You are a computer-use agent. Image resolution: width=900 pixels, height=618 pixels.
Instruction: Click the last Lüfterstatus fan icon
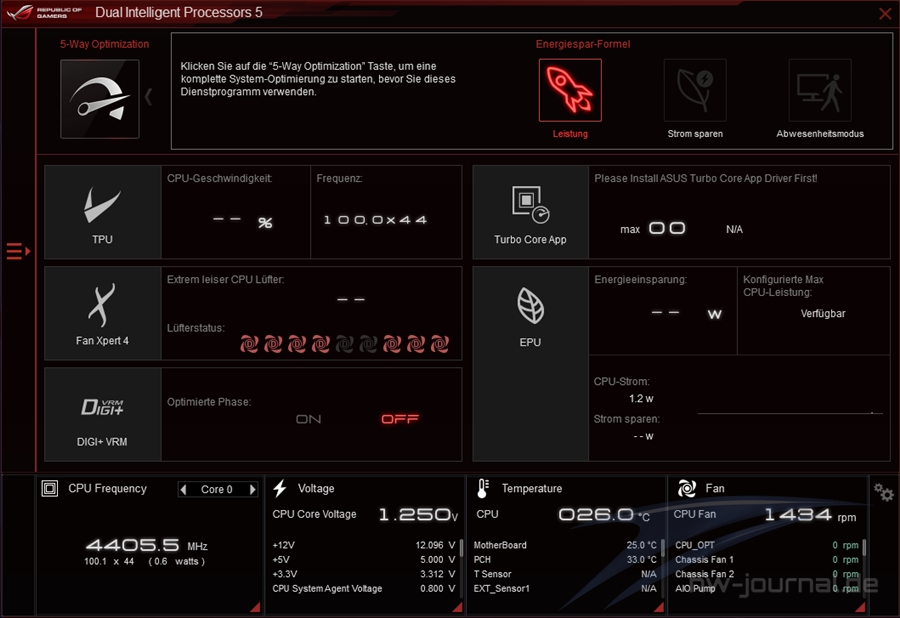[x=440, y=344]
